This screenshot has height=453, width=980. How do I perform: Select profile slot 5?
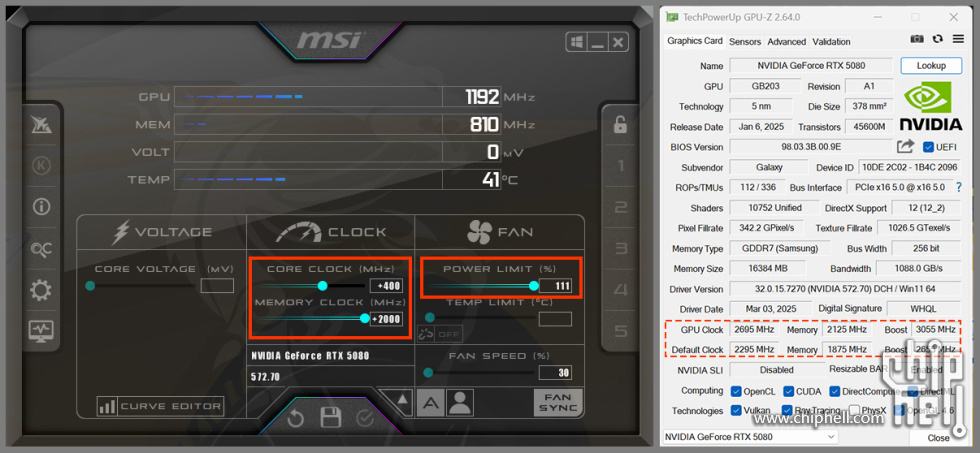(620, 331)
